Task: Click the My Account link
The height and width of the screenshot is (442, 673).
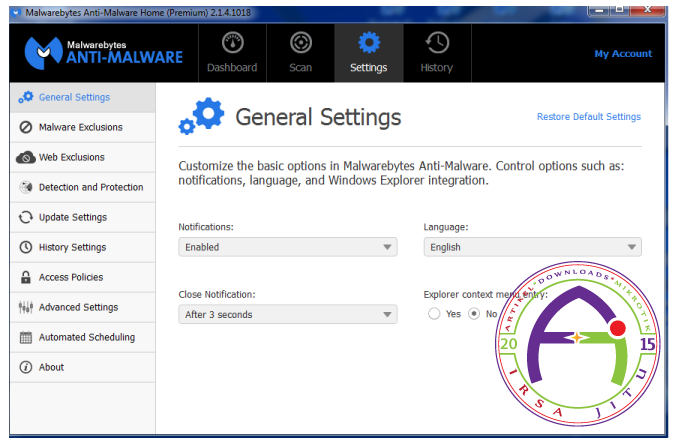Action: point(623,54)
